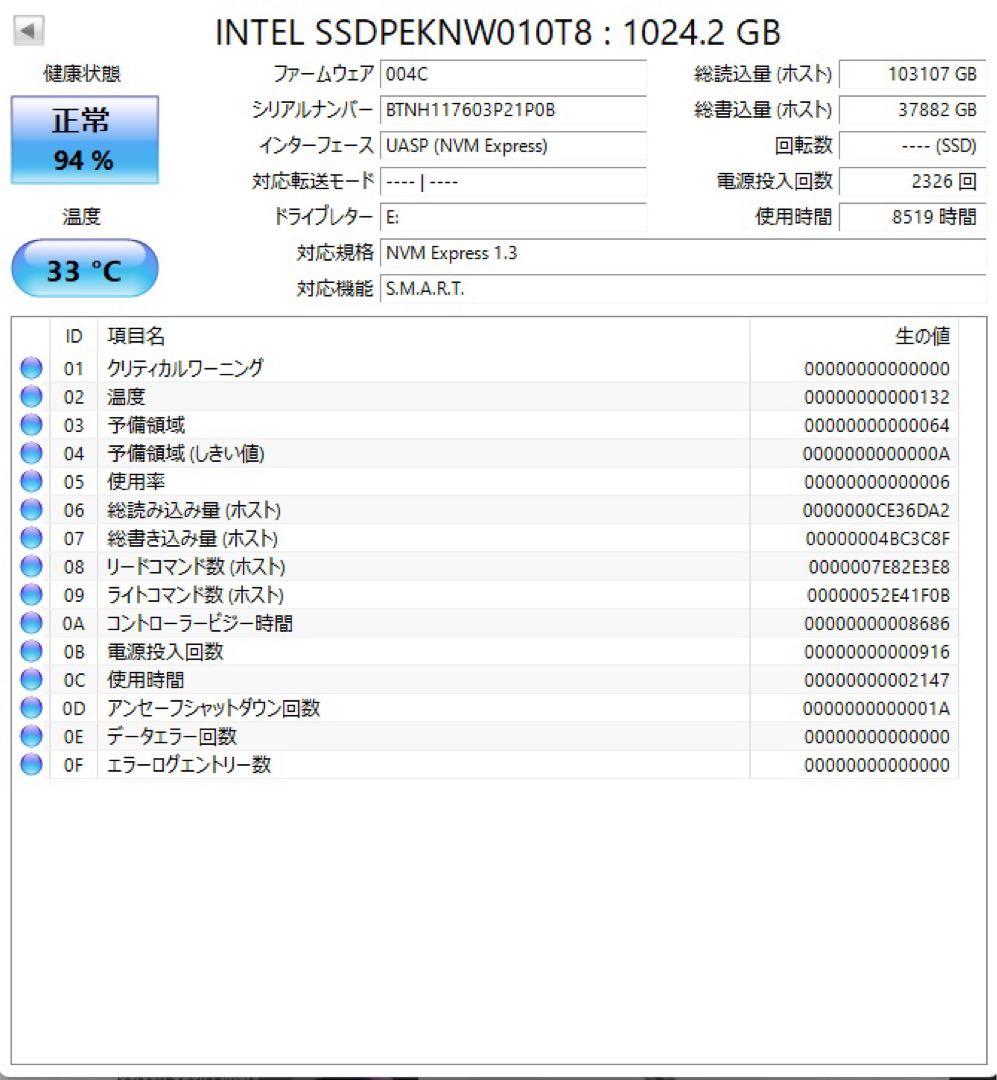Click raw value 0000000002147
Screen dimensions: 997x1080
[876, 681]
